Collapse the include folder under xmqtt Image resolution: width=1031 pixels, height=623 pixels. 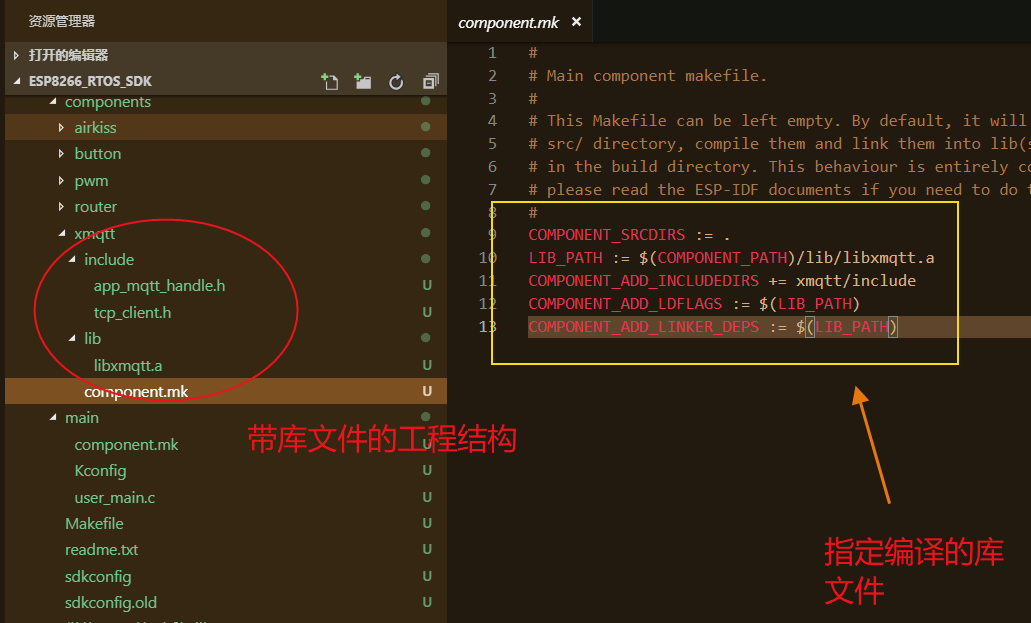pyautogui.click(x=72, y=259)
